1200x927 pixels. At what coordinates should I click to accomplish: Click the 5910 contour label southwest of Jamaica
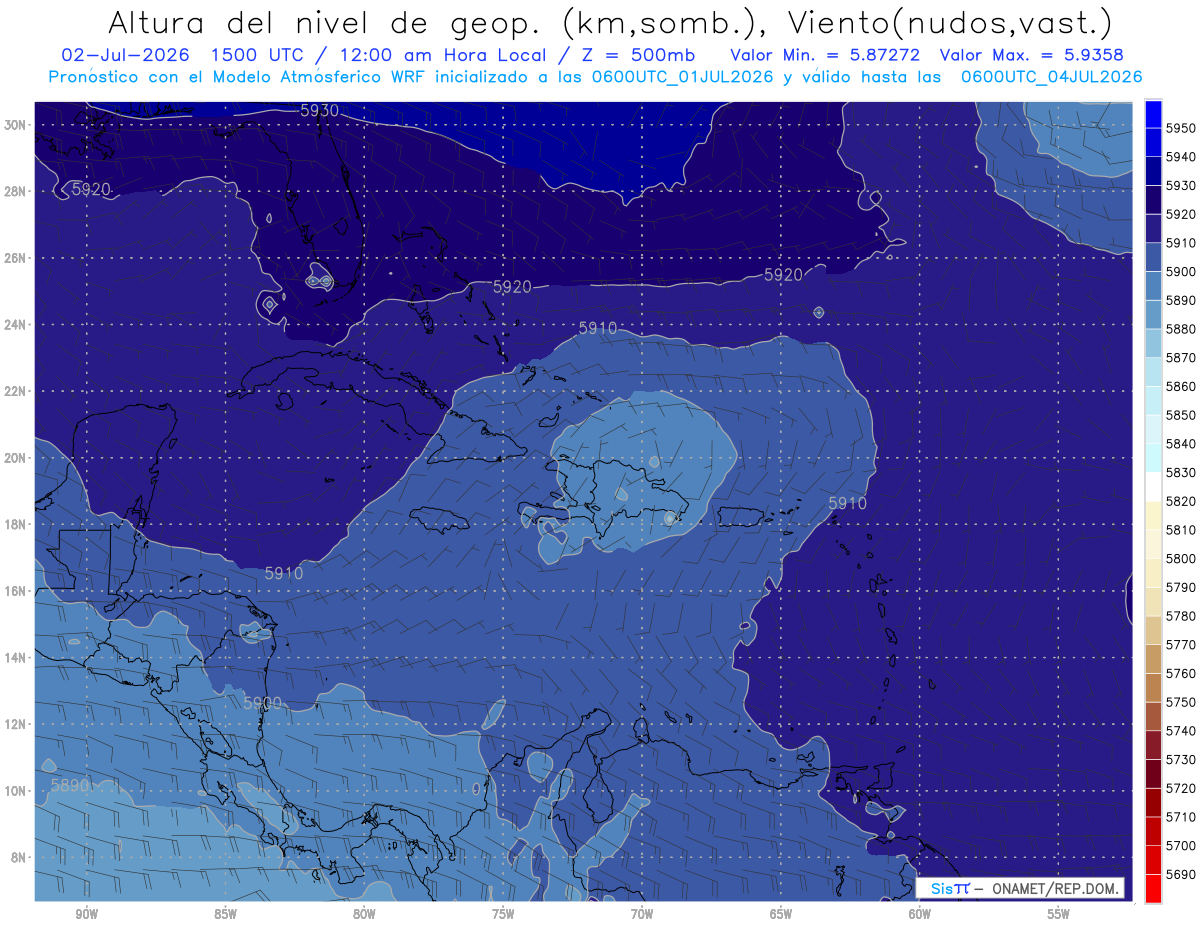click(x=284, y=573)
